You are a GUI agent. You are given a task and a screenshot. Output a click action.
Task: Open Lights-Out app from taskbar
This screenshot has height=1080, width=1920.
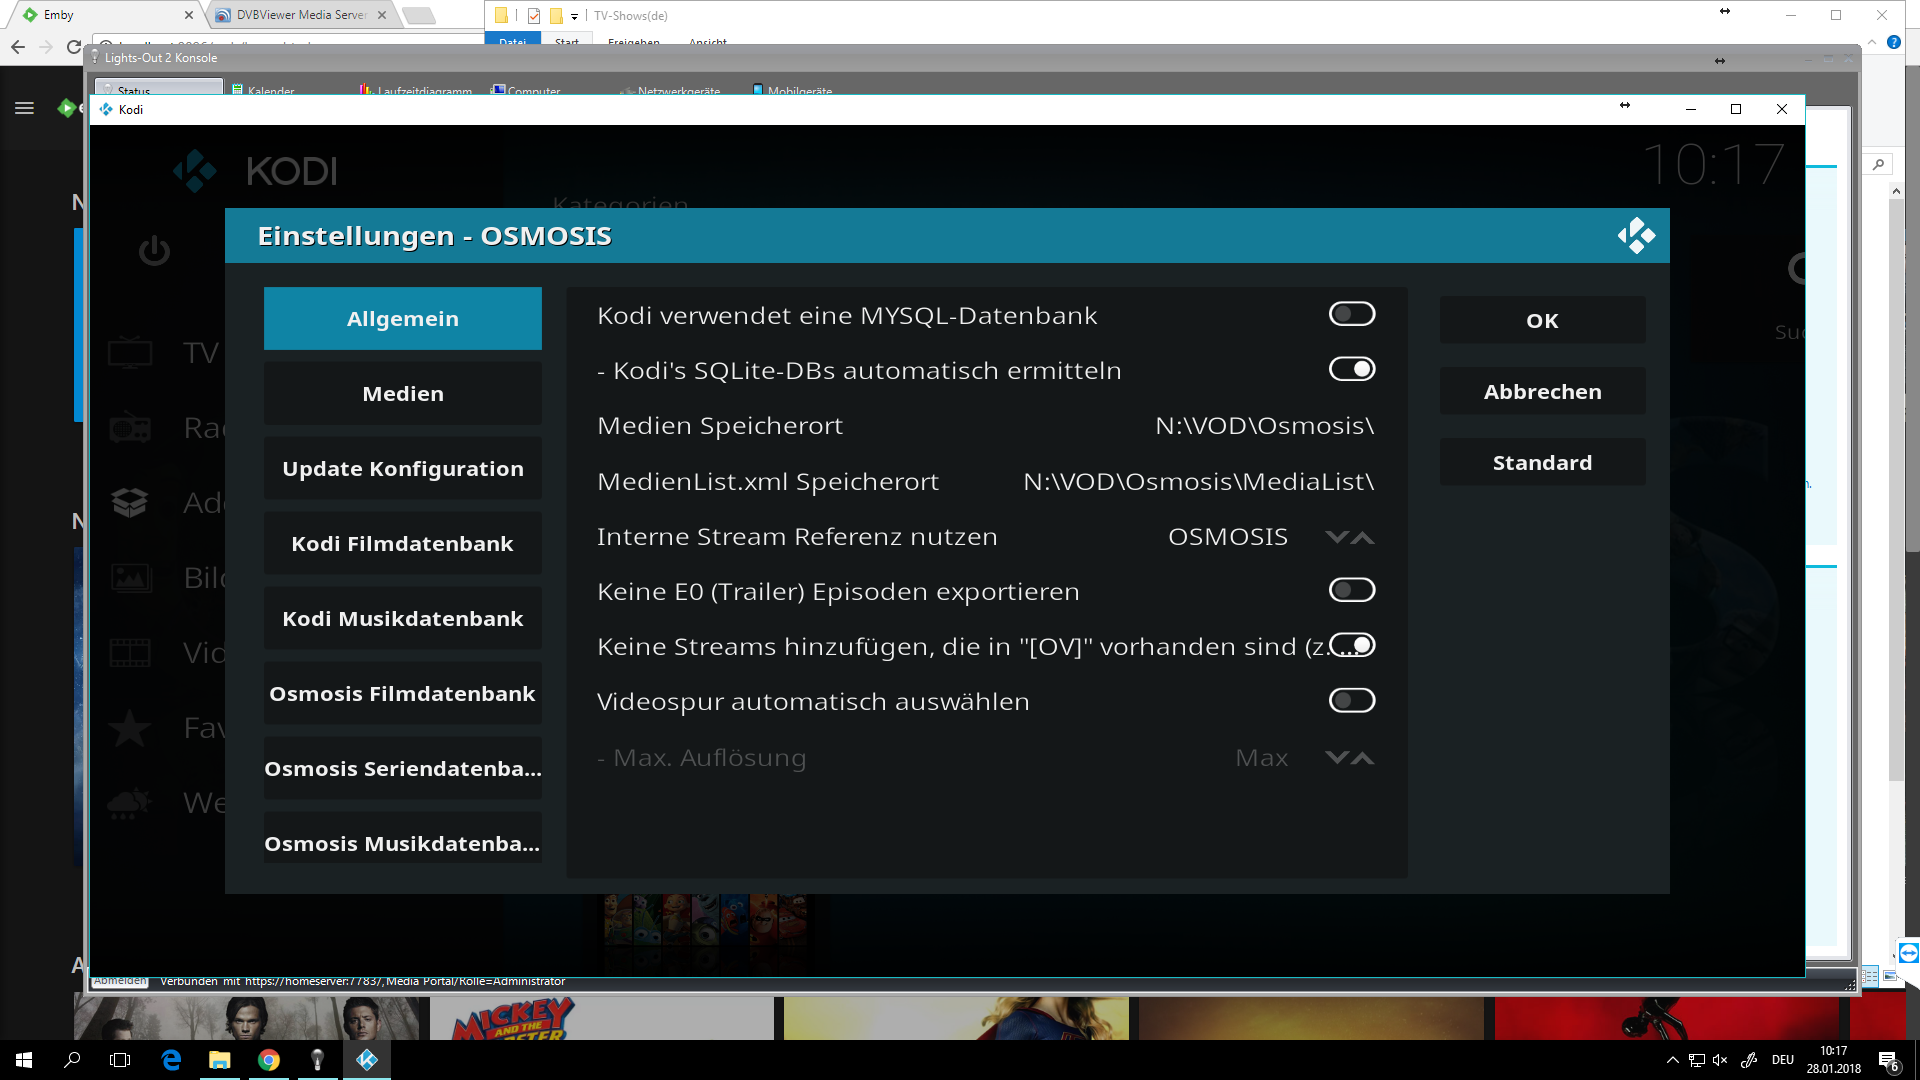pyautogui.click(x=317, y=1060)
